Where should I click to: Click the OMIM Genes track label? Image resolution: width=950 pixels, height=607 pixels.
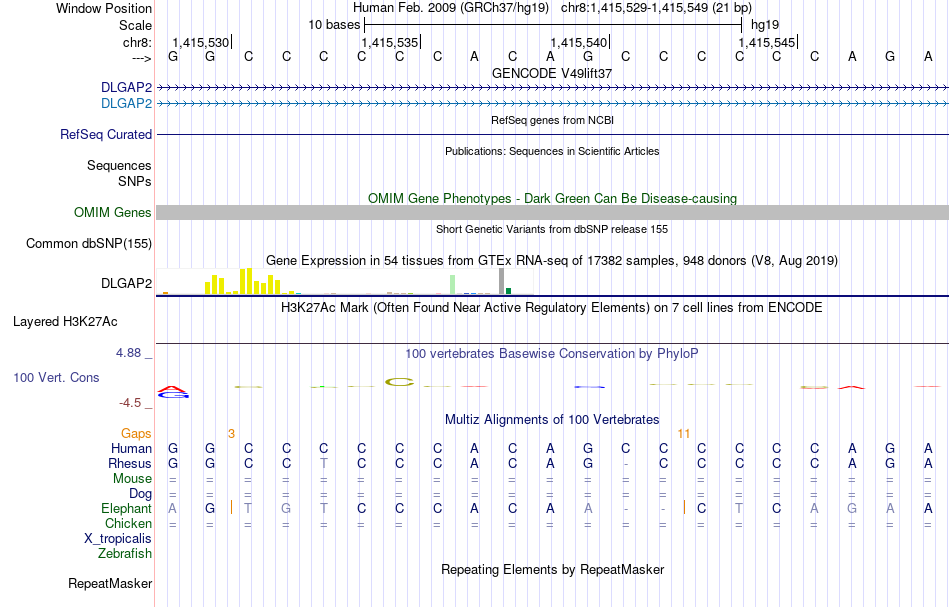(112, 213)
